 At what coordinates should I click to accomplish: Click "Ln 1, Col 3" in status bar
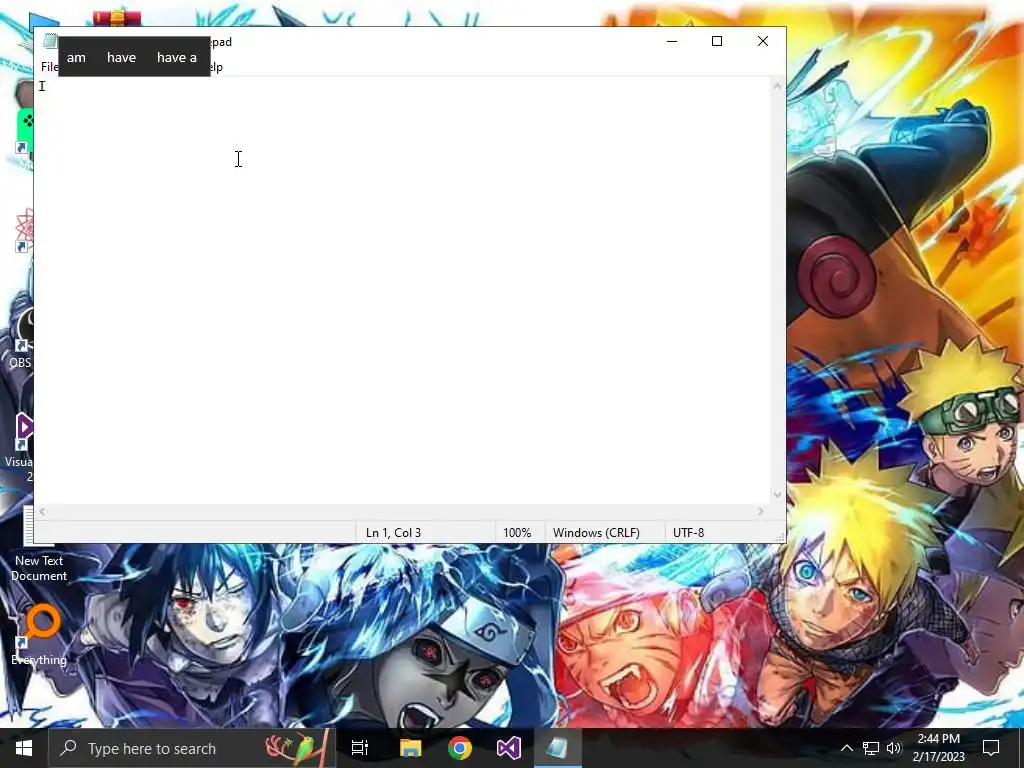click(393, 533)
